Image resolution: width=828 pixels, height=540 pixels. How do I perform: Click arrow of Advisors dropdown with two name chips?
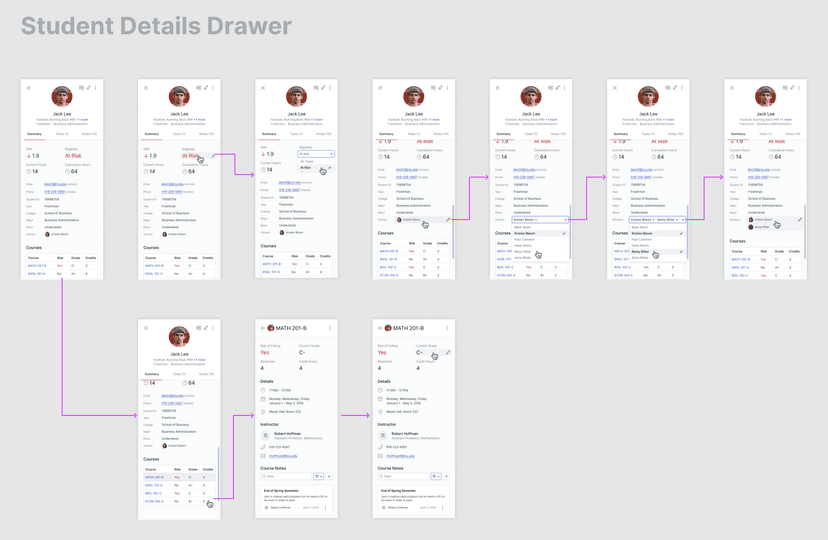(683, 219)
